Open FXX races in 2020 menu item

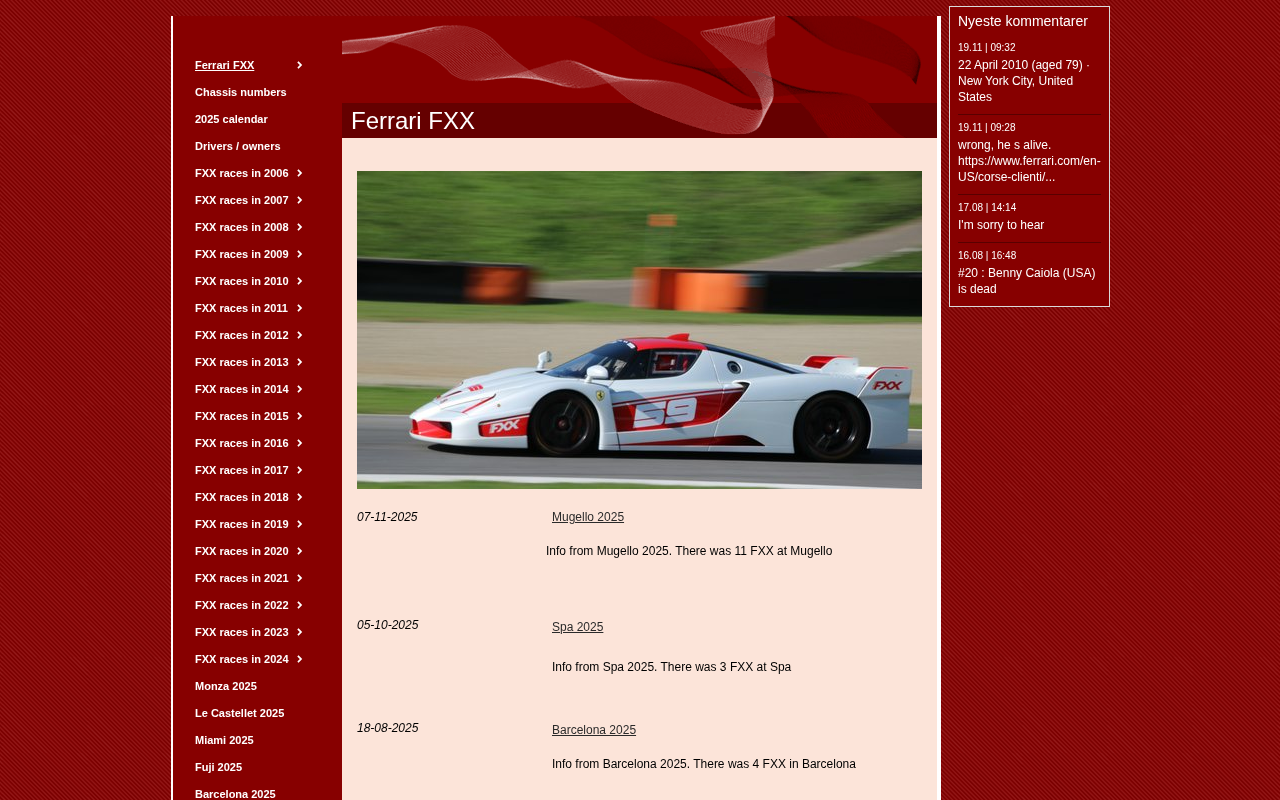[x=241, y=551]
